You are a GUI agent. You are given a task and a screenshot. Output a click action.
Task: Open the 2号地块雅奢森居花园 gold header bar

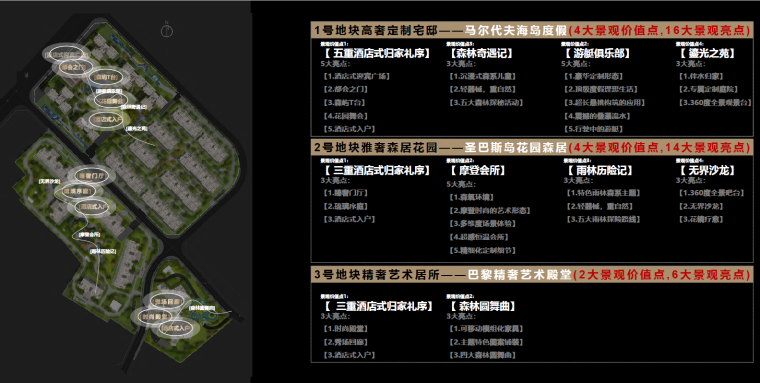[x=532, y=147]
